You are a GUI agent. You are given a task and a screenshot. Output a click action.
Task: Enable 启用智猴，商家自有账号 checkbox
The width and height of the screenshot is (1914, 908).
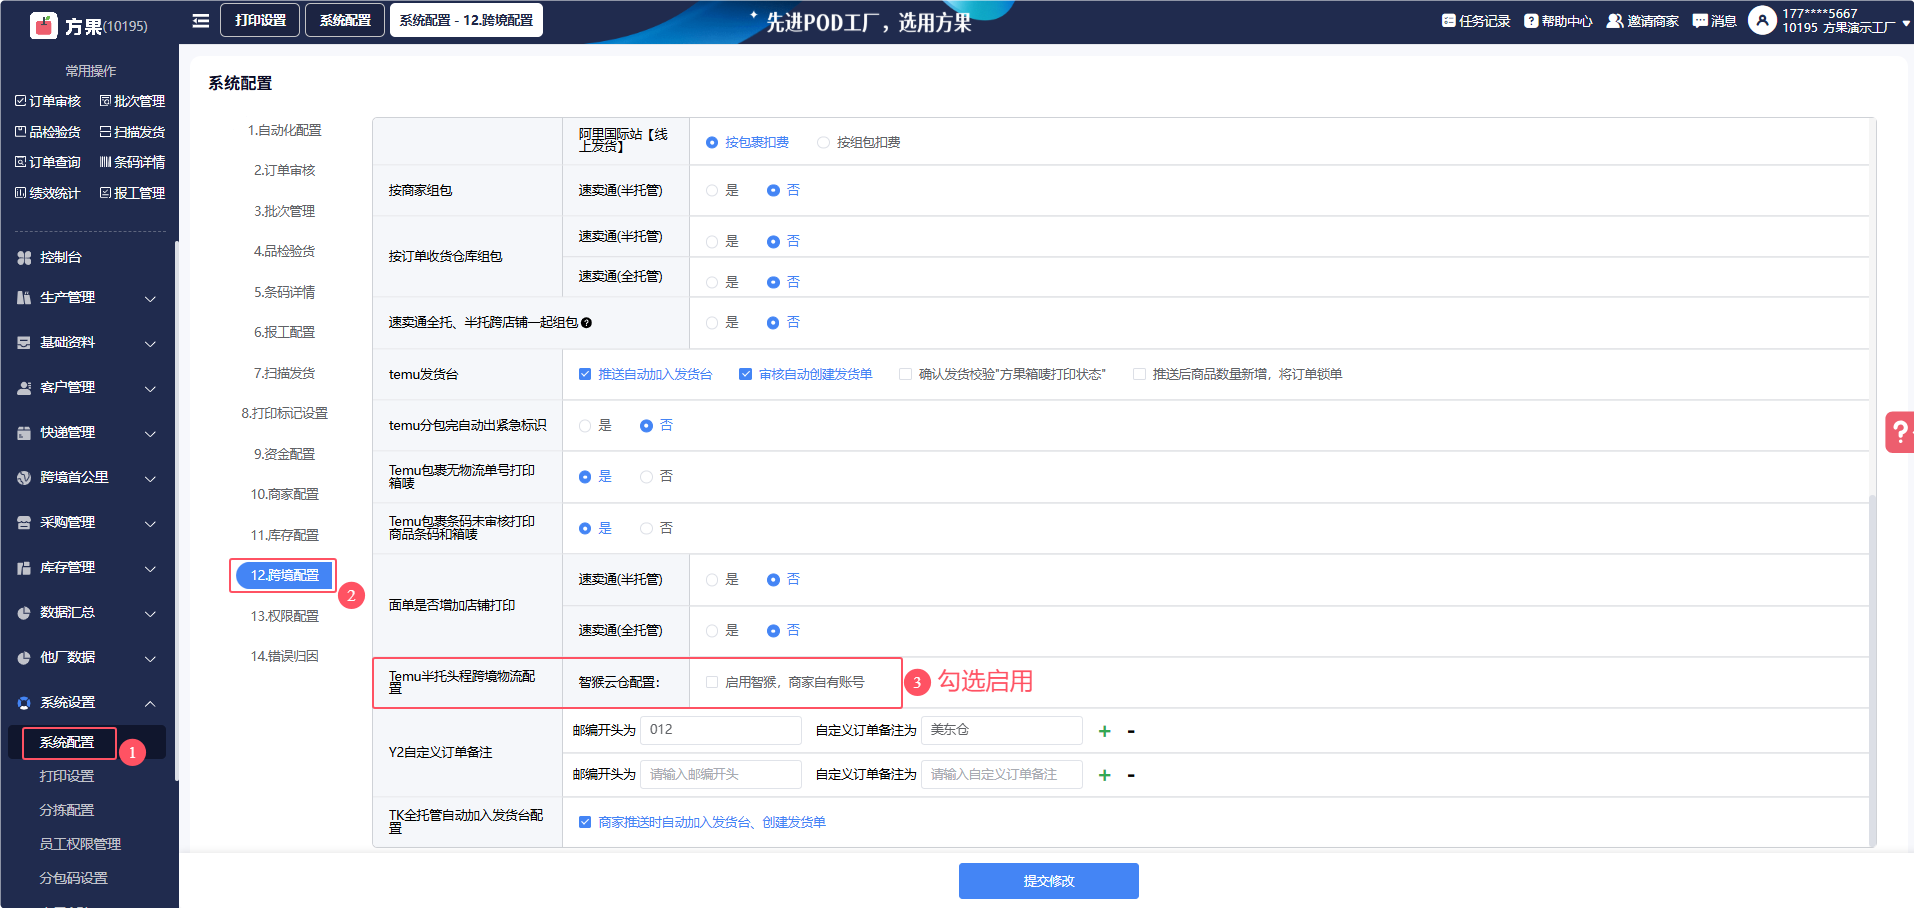[x=712, y=682]
